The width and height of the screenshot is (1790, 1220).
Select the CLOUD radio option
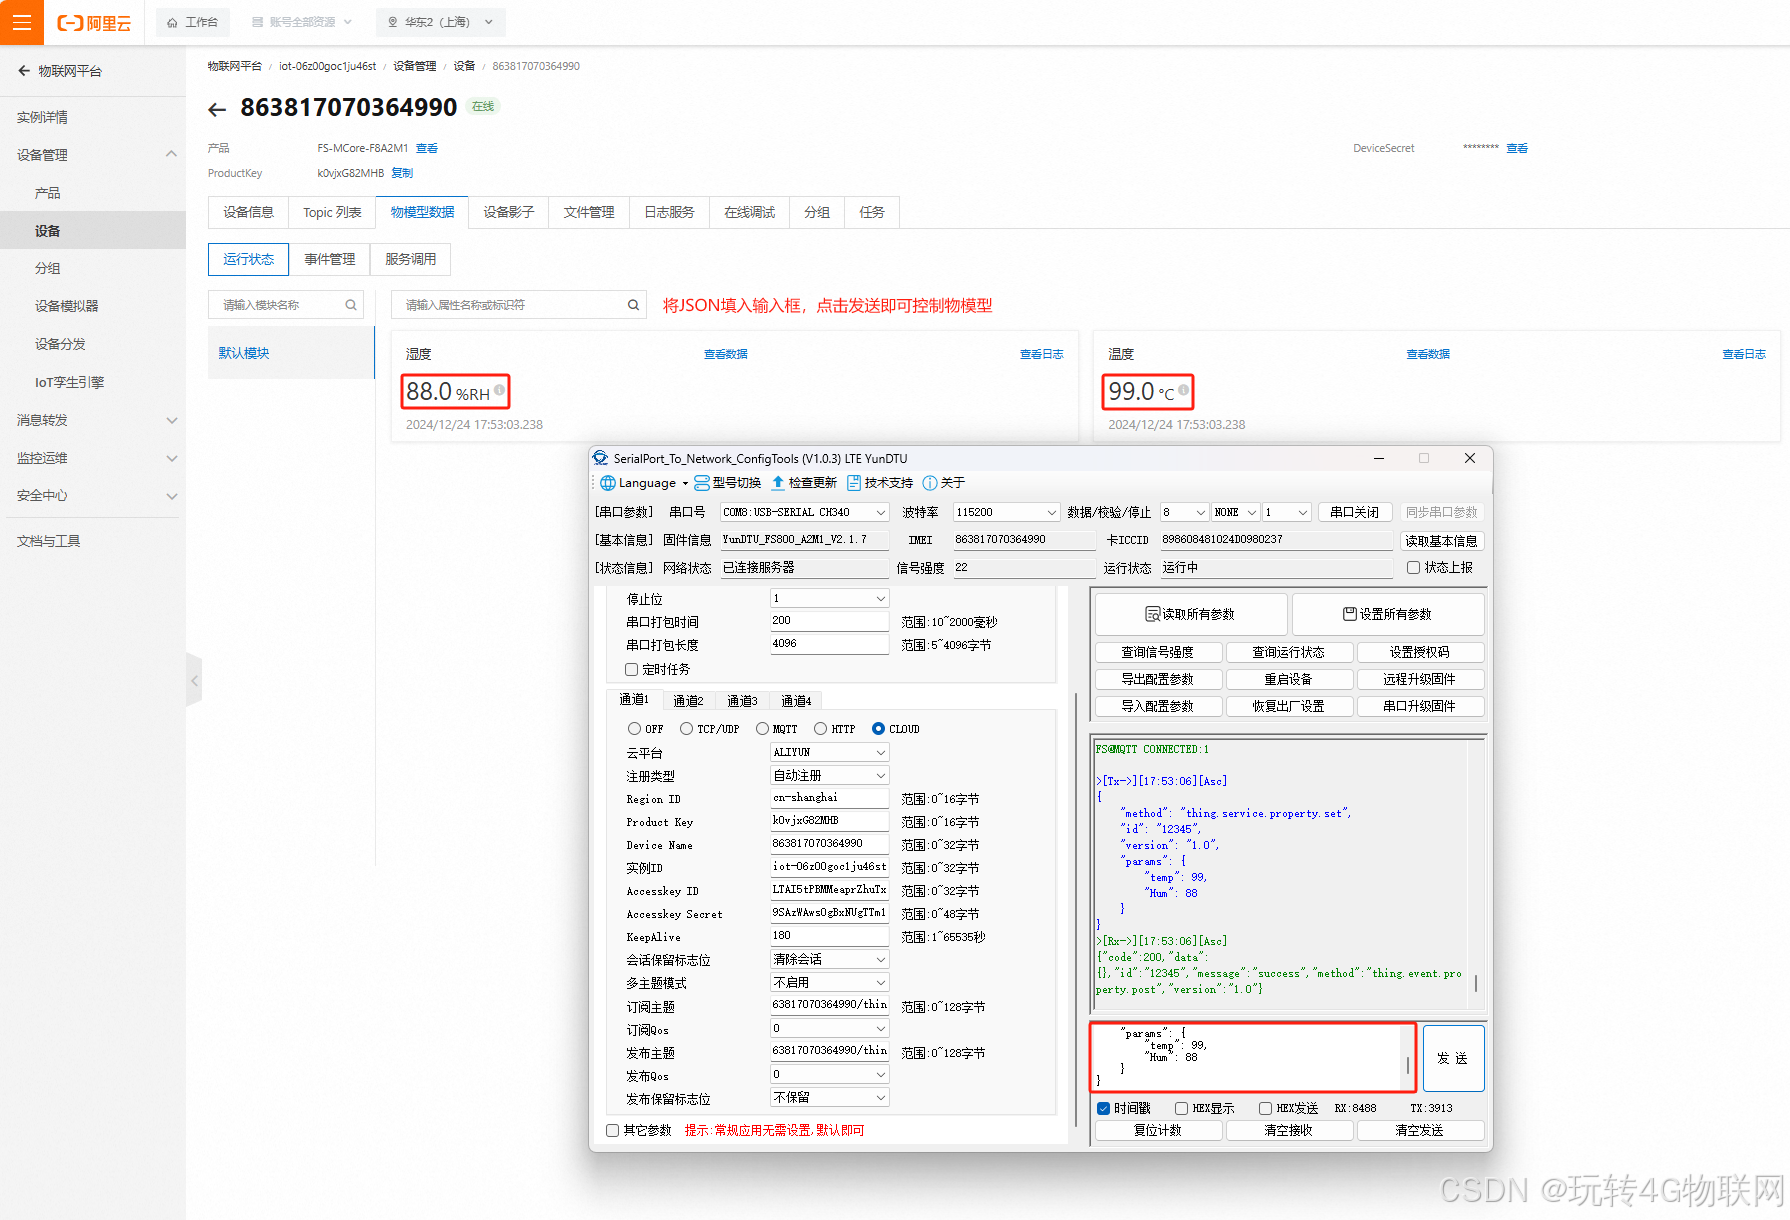pos(878,729)
